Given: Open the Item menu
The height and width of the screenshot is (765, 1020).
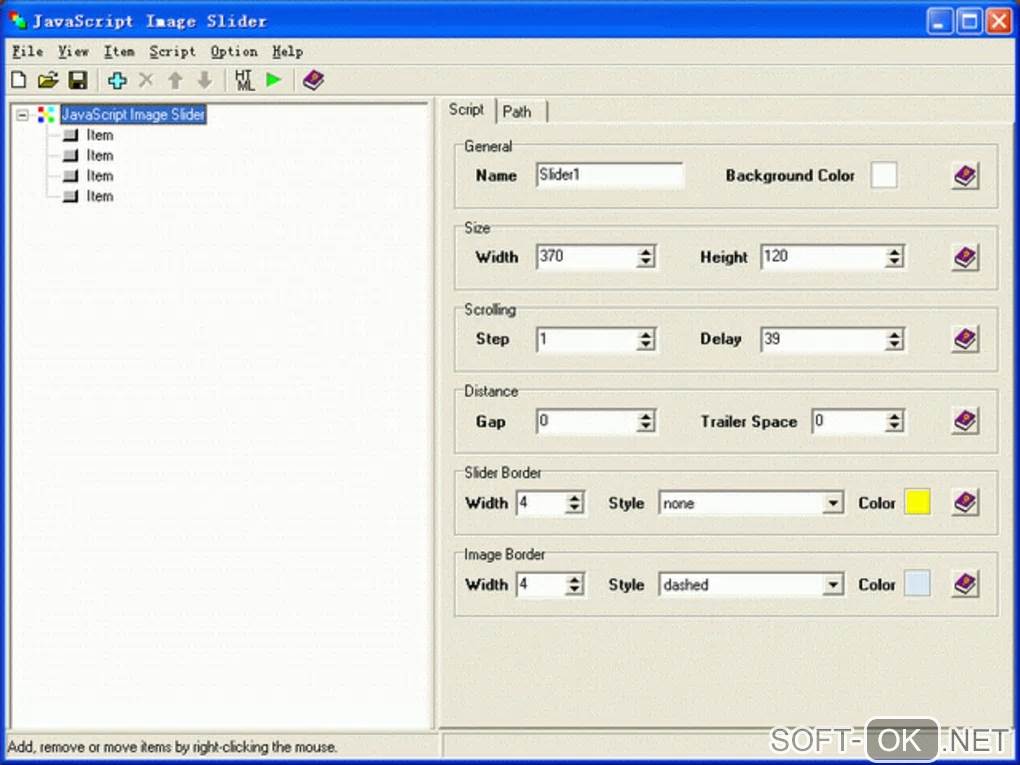Looking at the screenshot, I should click(x=119, y=51).
